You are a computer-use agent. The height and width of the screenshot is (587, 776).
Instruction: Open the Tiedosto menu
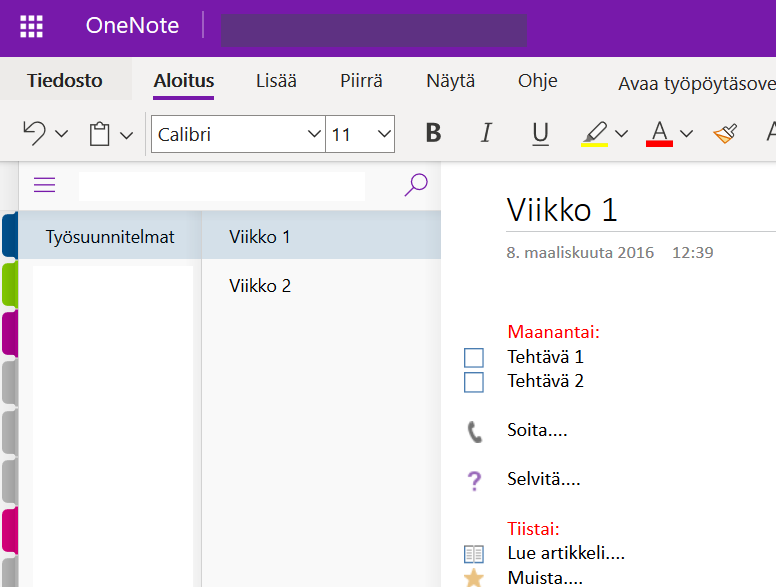[x=65, y=81]
